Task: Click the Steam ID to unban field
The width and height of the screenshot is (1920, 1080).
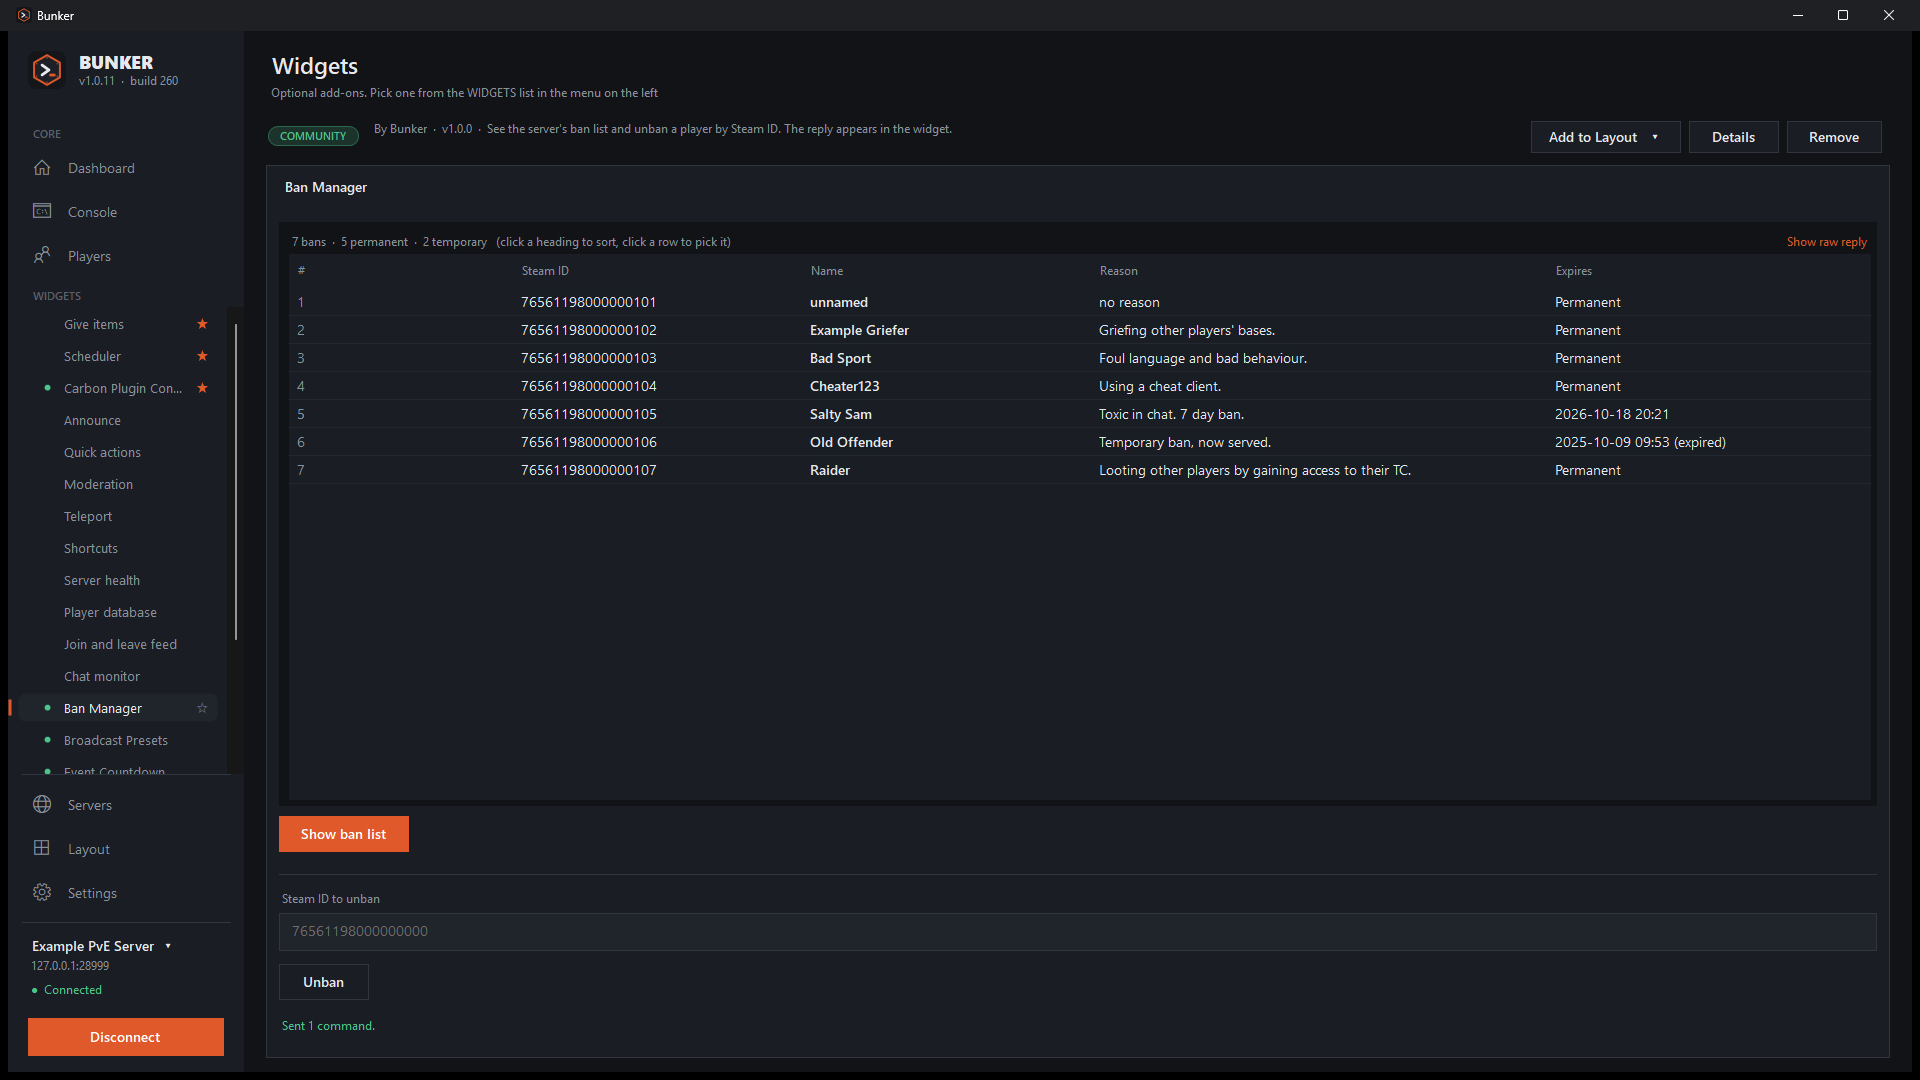Action: coord(1077,931)
